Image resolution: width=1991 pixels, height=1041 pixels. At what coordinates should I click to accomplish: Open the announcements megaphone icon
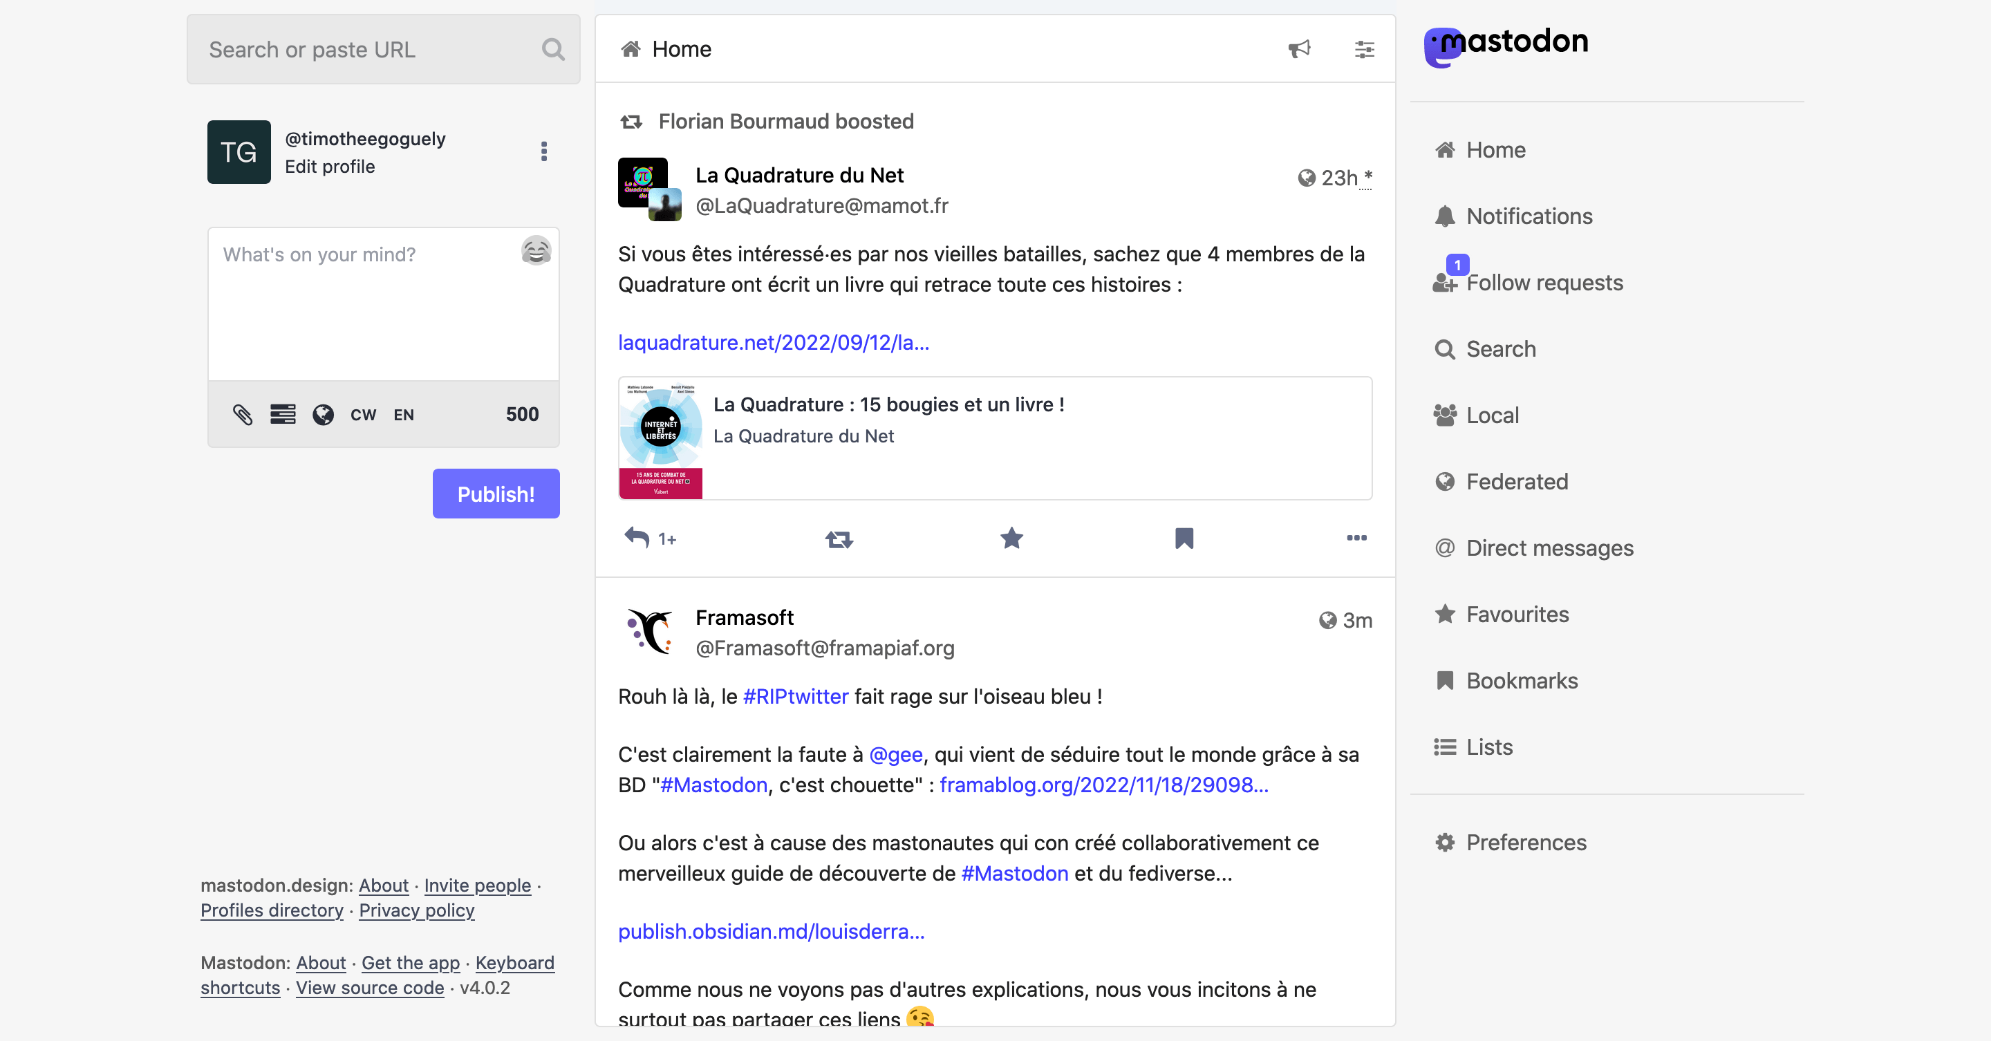click(x=1299, y=49)
